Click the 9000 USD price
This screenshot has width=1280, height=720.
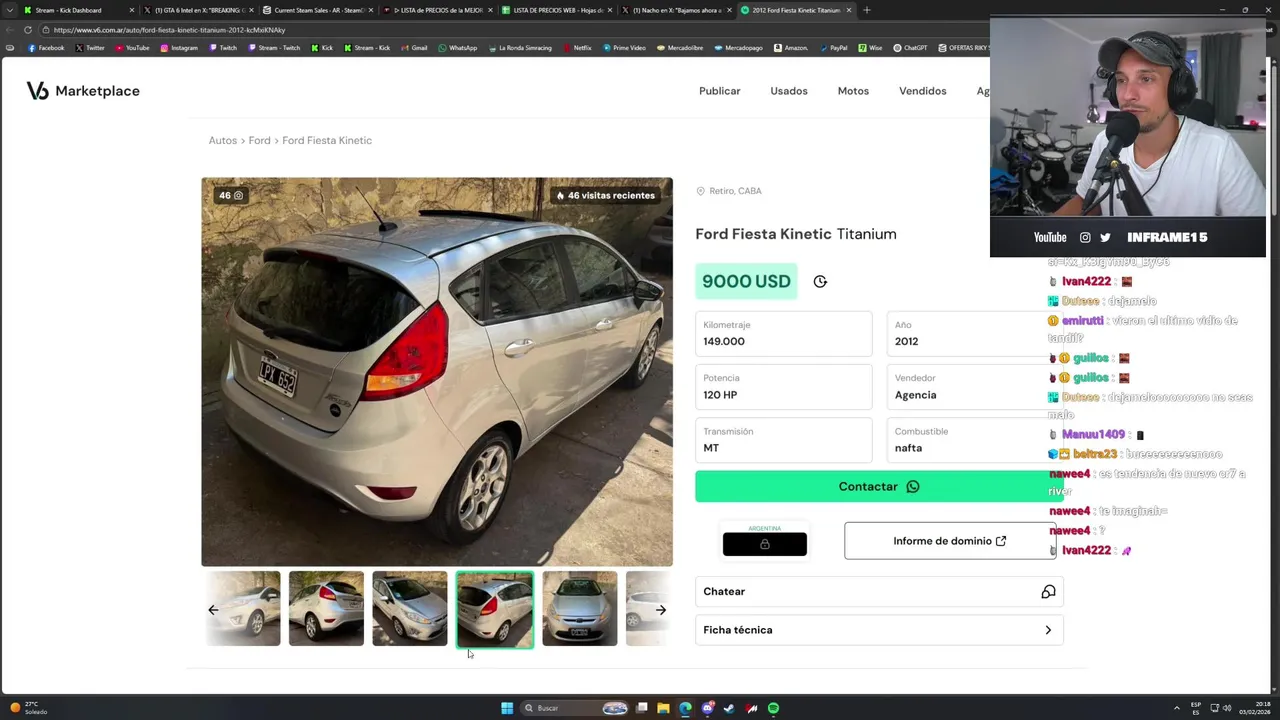point(746,282)
